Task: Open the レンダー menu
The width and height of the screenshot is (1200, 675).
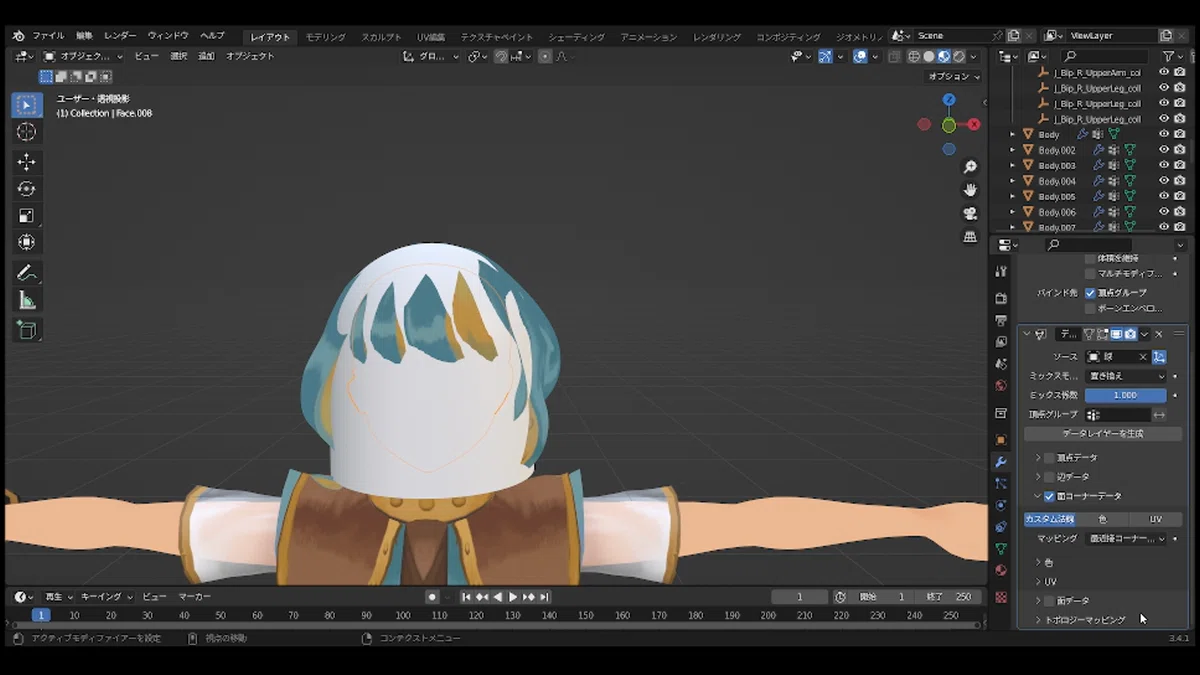Action: (120, 36)
